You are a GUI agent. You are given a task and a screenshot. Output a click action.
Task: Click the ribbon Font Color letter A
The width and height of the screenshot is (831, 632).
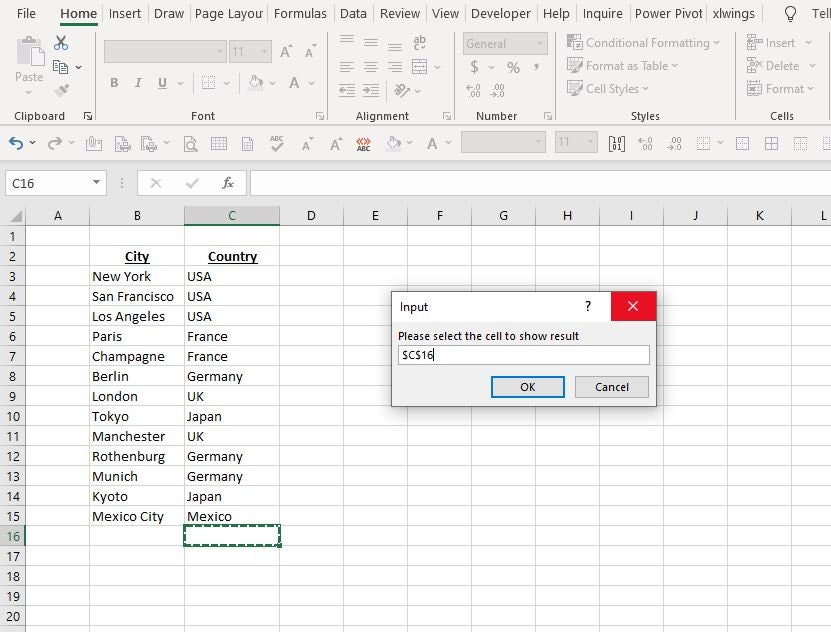pos(294,83)
